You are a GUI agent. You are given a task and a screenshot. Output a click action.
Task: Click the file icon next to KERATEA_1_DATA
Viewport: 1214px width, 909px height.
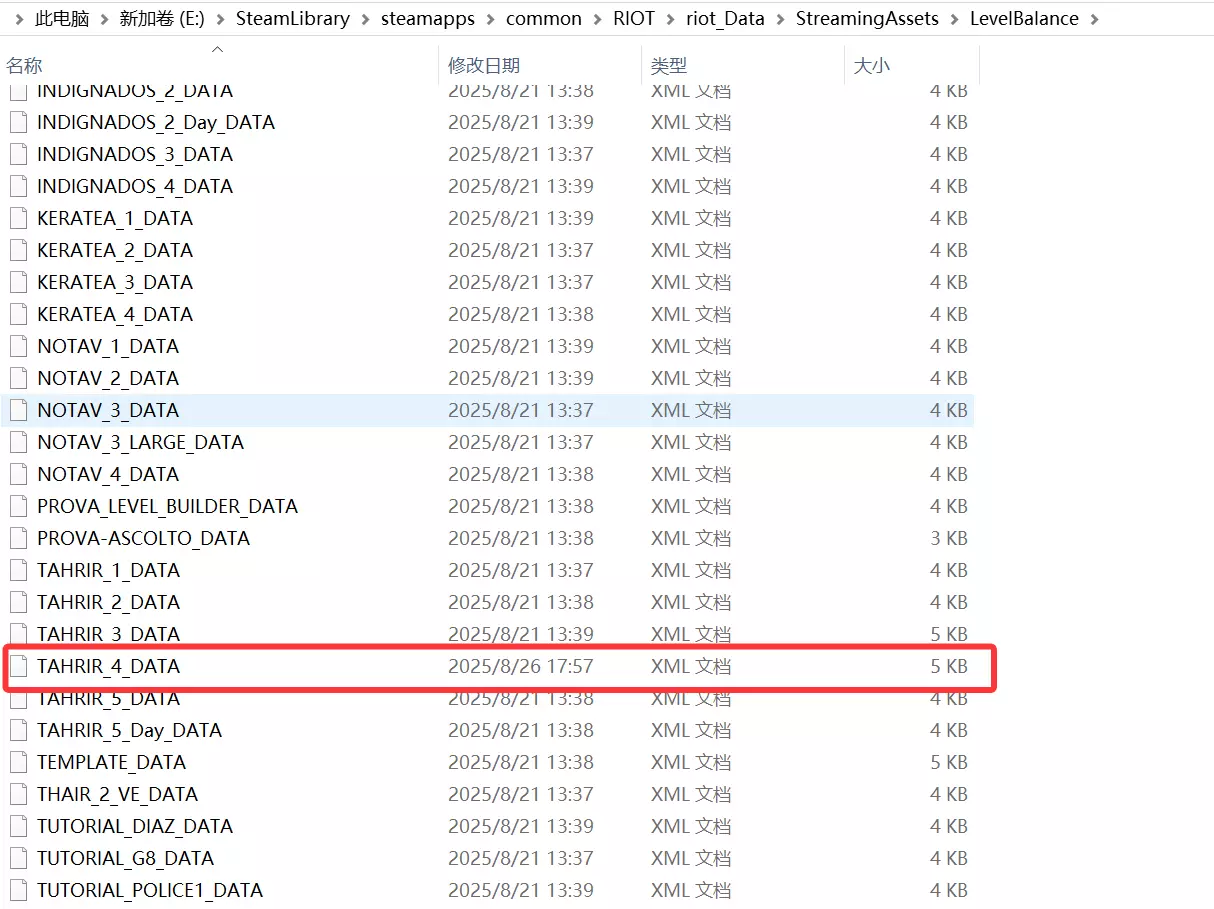(x=18, y=218)
